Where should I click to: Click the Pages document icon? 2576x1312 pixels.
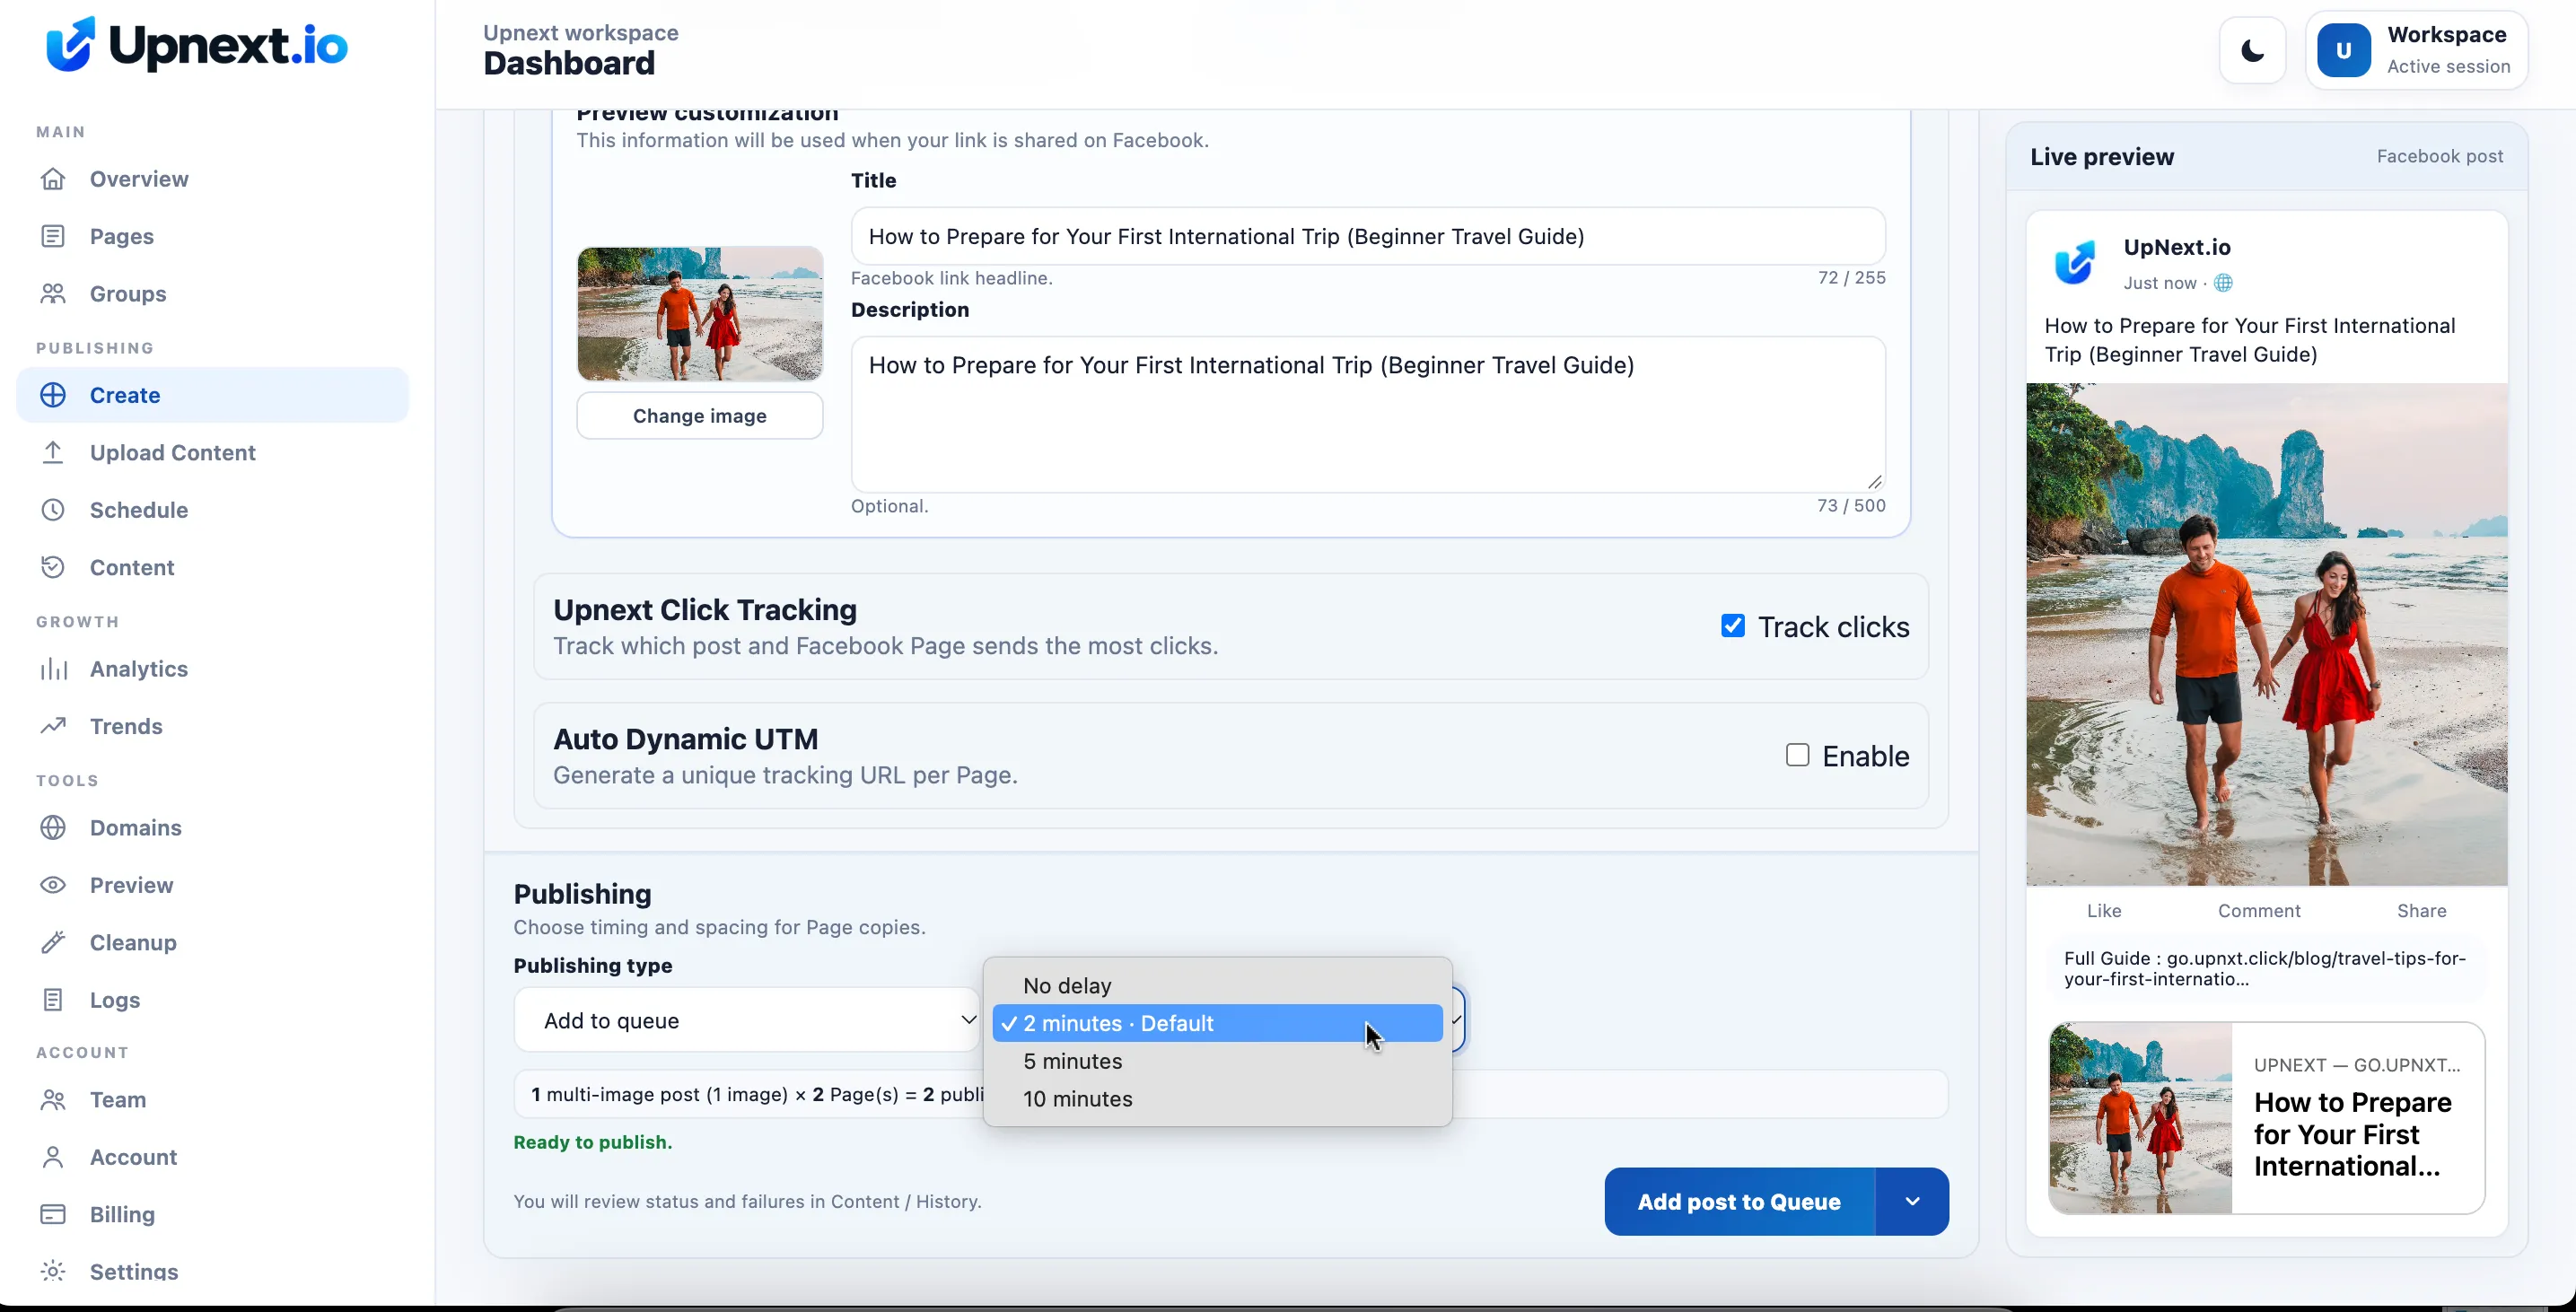53,236
